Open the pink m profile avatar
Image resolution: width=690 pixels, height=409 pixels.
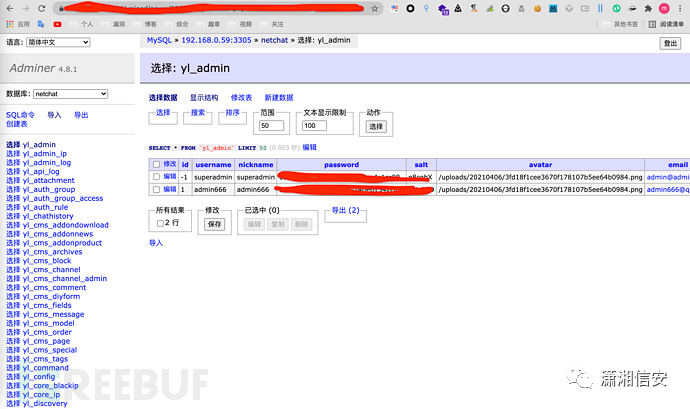[x=664, y=8]
